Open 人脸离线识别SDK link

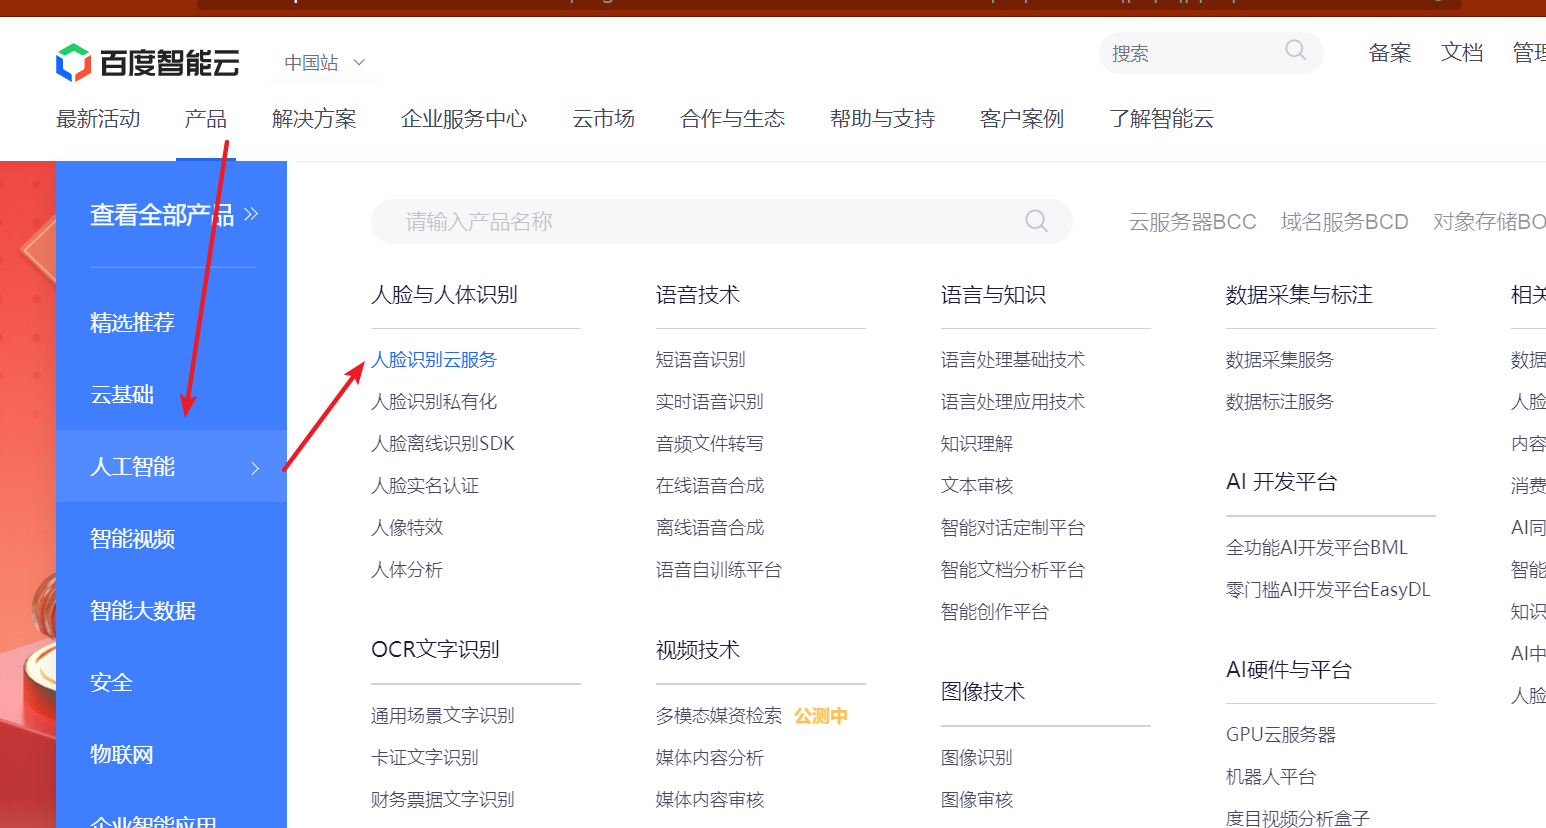pos(443,444)
